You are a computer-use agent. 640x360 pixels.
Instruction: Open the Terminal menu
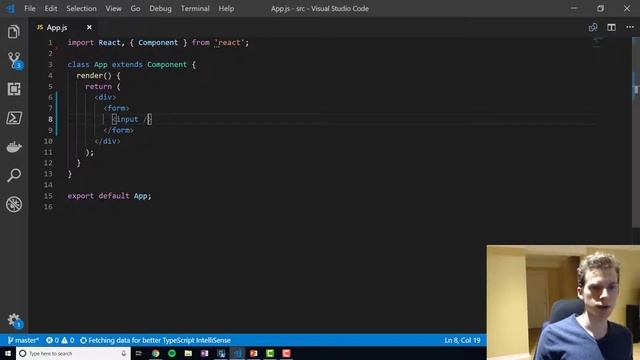pyautogui.click(x=195, y=9)
